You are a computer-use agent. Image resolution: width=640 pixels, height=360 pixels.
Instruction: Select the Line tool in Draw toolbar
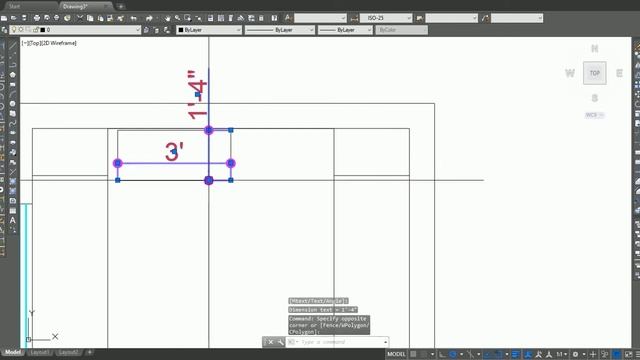pyautogui.click(x=13, y=45)
